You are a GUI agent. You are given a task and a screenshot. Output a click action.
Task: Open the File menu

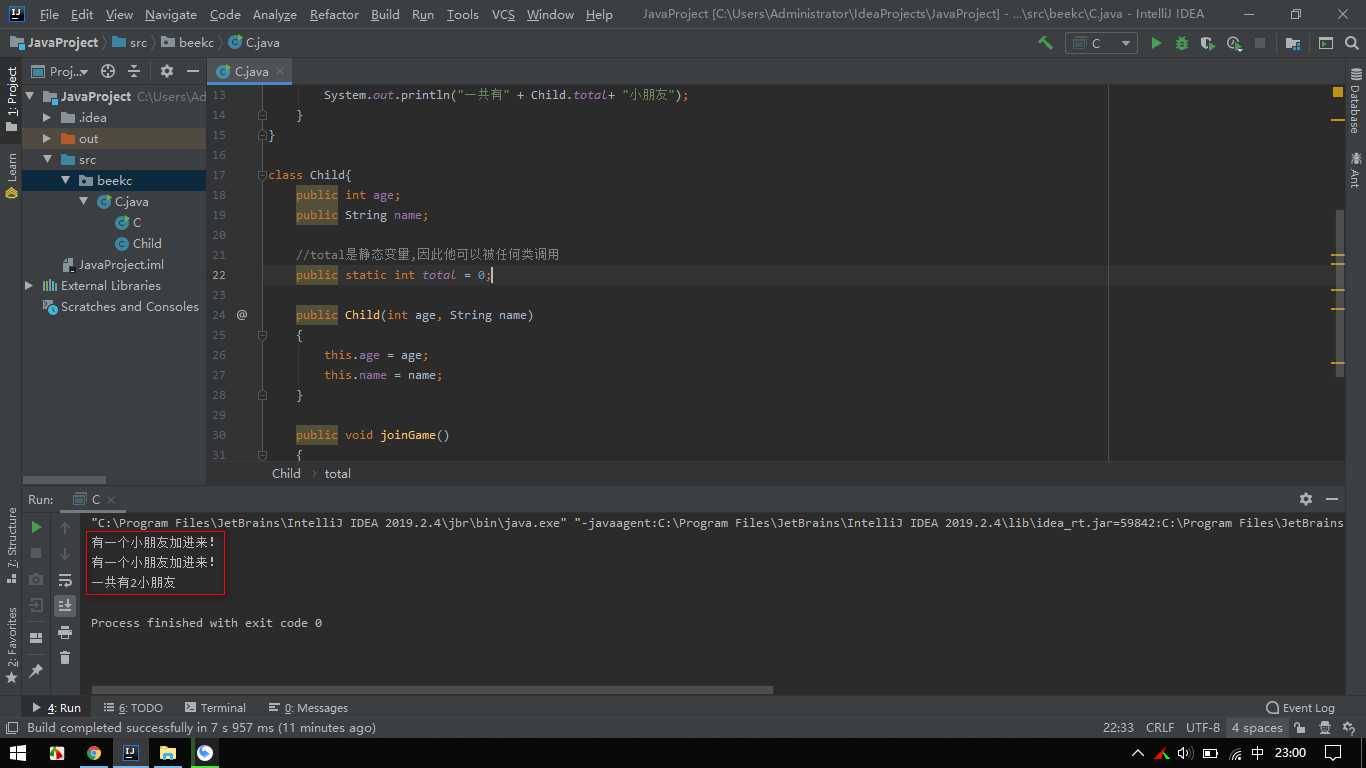click(x=49, y=14)
